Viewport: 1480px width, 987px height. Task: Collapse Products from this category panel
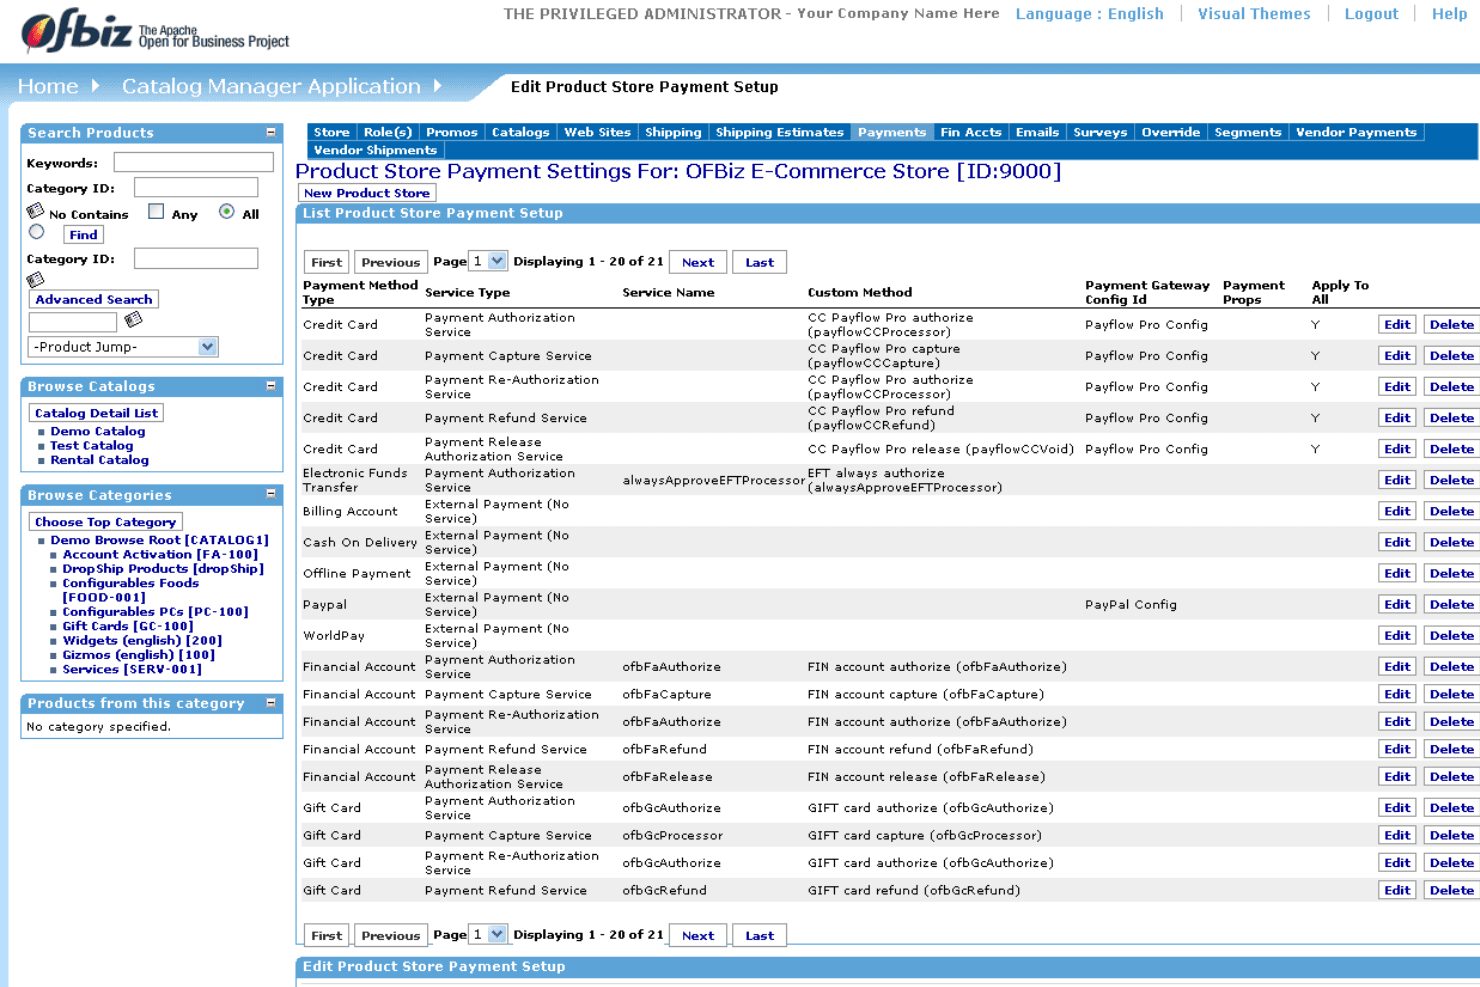[x=271, y=703]
